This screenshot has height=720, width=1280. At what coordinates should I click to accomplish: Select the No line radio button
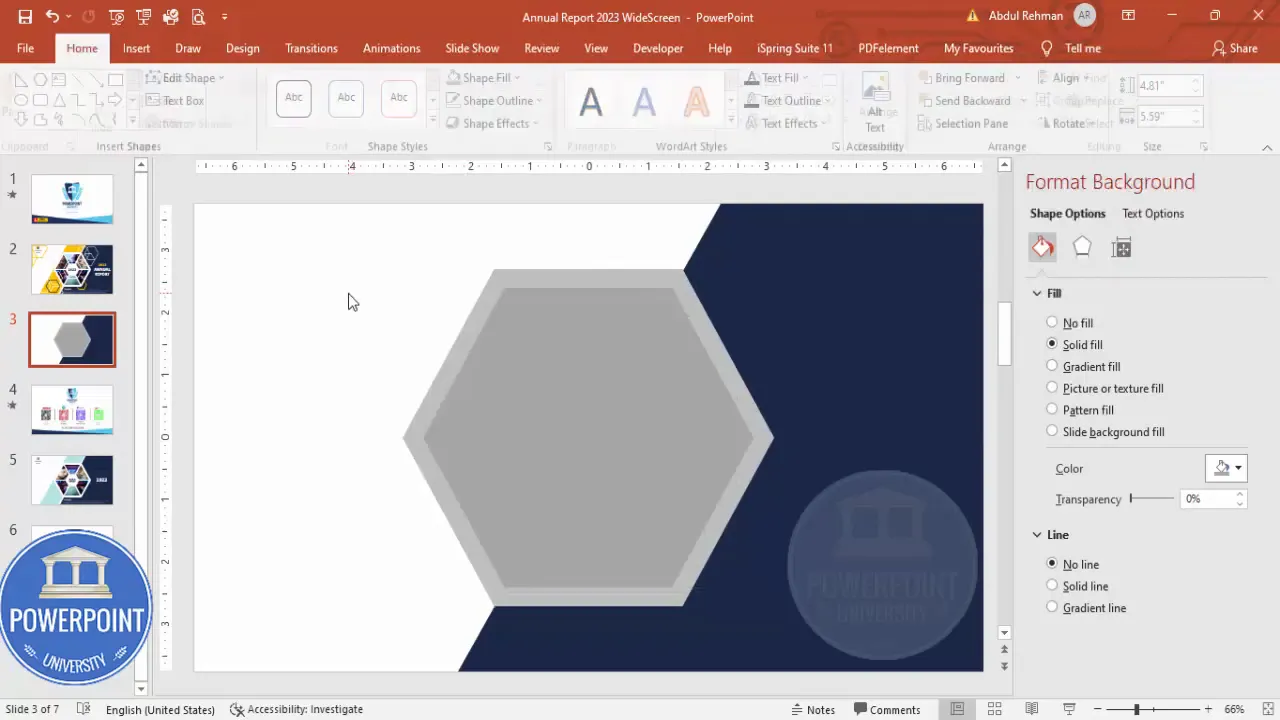point(1052,564)
